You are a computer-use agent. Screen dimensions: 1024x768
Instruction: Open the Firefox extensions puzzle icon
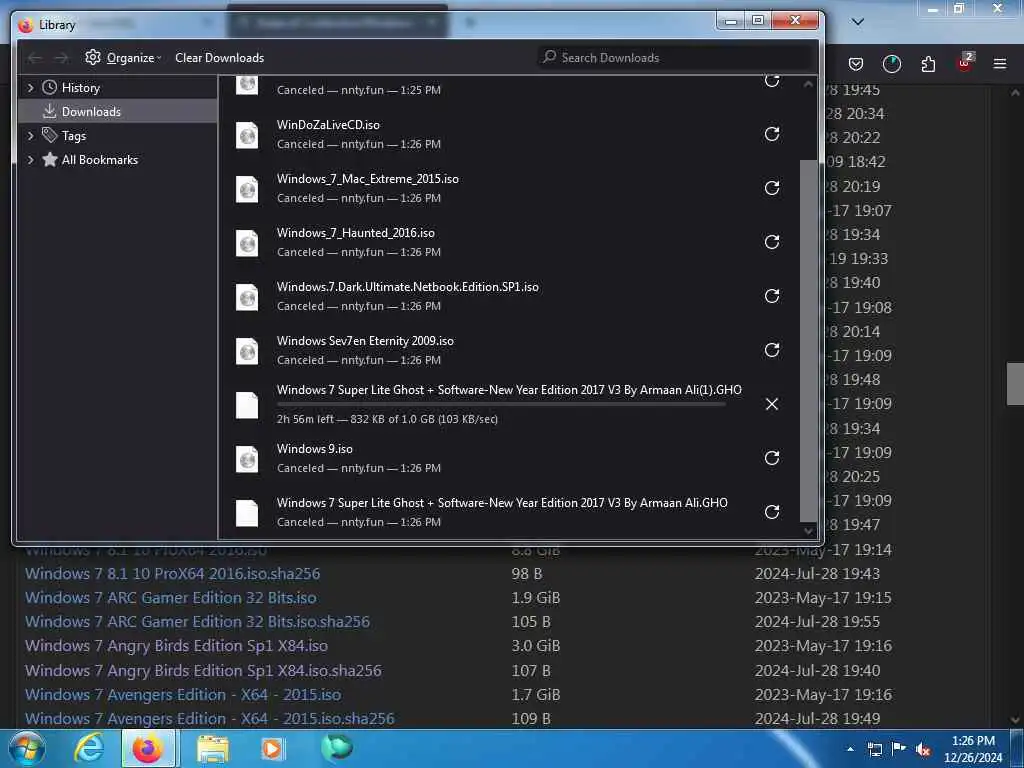tap(928, 64)
